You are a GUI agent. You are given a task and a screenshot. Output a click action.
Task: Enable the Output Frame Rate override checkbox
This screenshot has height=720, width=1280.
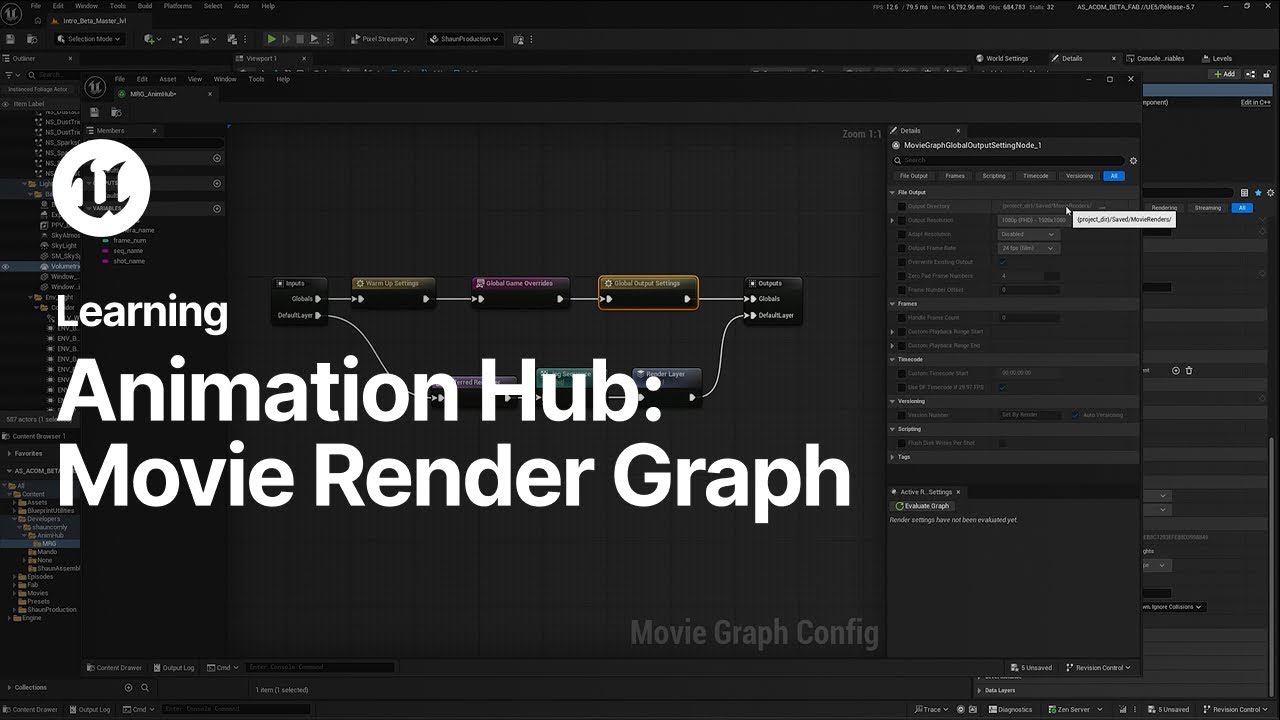coord(901,248)
